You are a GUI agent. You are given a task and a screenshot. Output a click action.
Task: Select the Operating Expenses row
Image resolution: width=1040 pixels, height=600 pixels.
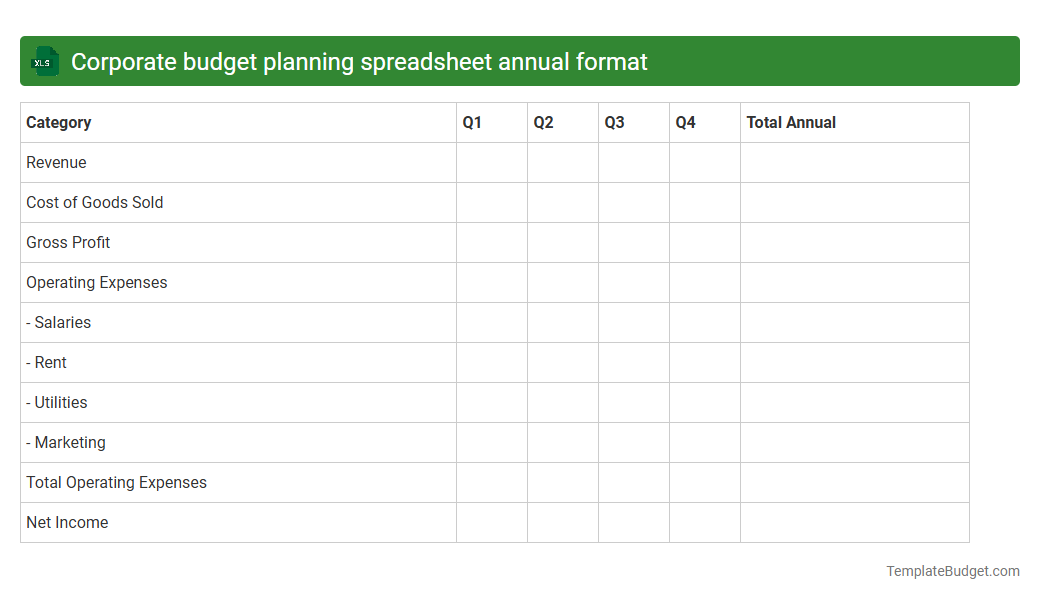(x=96, y=282)
